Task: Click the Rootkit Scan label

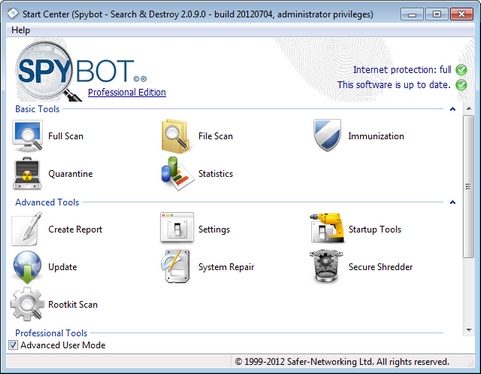Action: click(x=73, y=304)
